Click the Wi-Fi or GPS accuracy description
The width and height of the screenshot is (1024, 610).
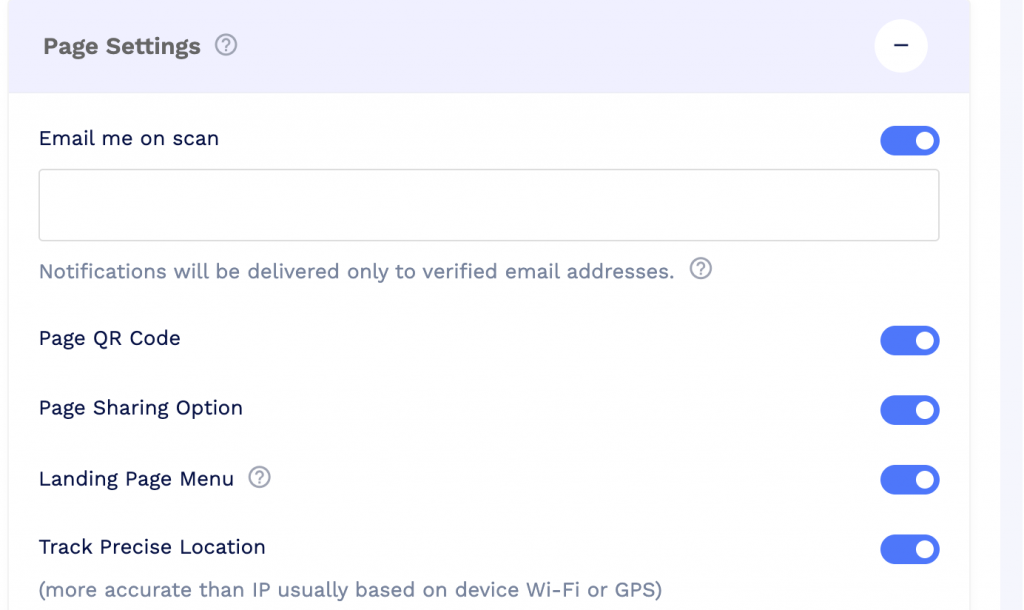point(350,590)
